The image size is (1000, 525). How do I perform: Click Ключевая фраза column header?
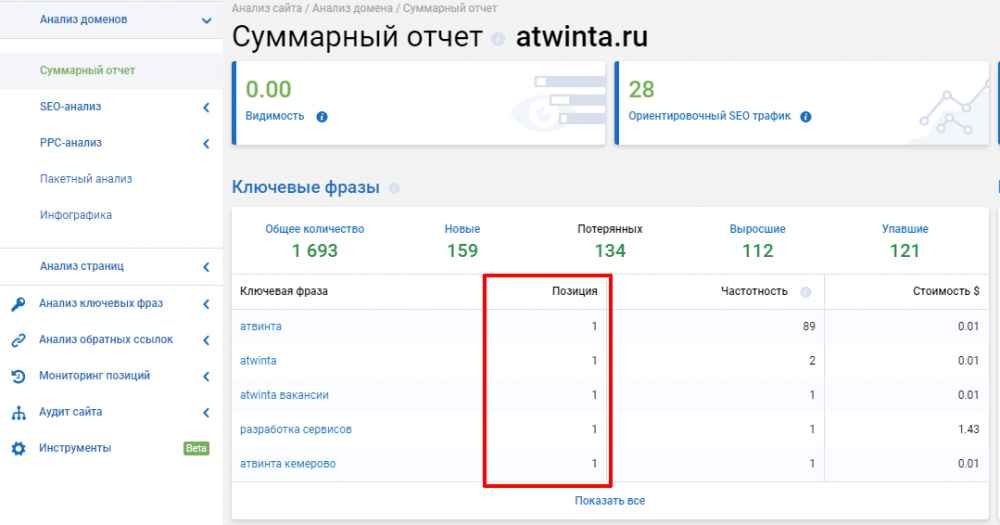tap(284, 291)
